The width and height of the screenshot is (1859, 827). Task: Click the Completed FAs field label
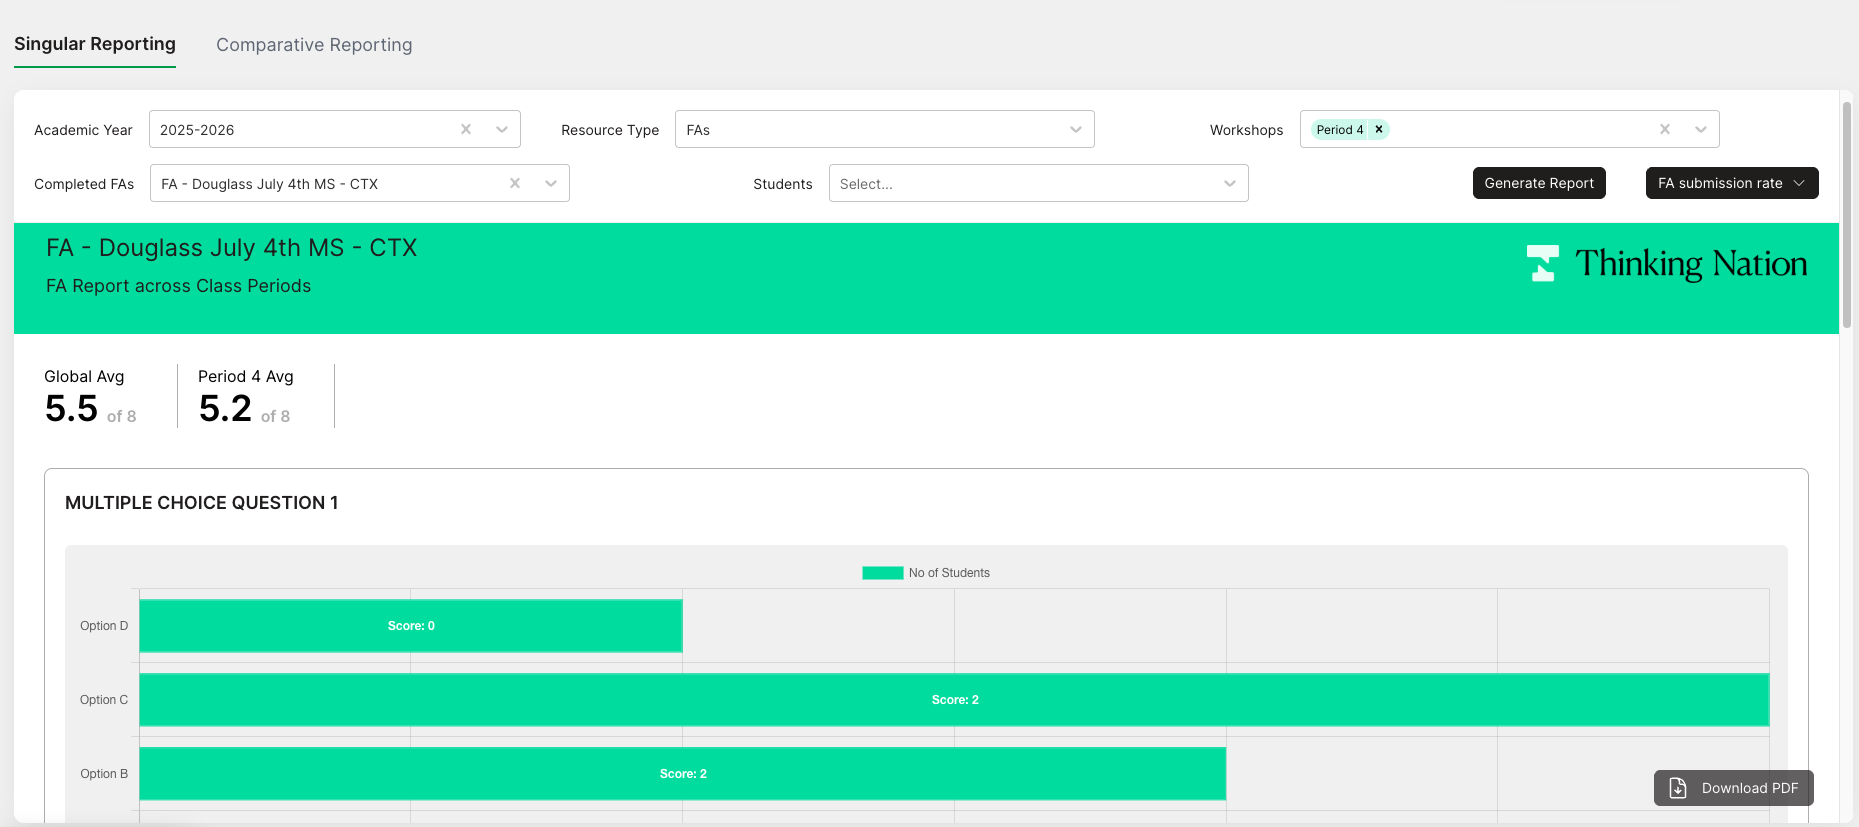click(84, 184)
